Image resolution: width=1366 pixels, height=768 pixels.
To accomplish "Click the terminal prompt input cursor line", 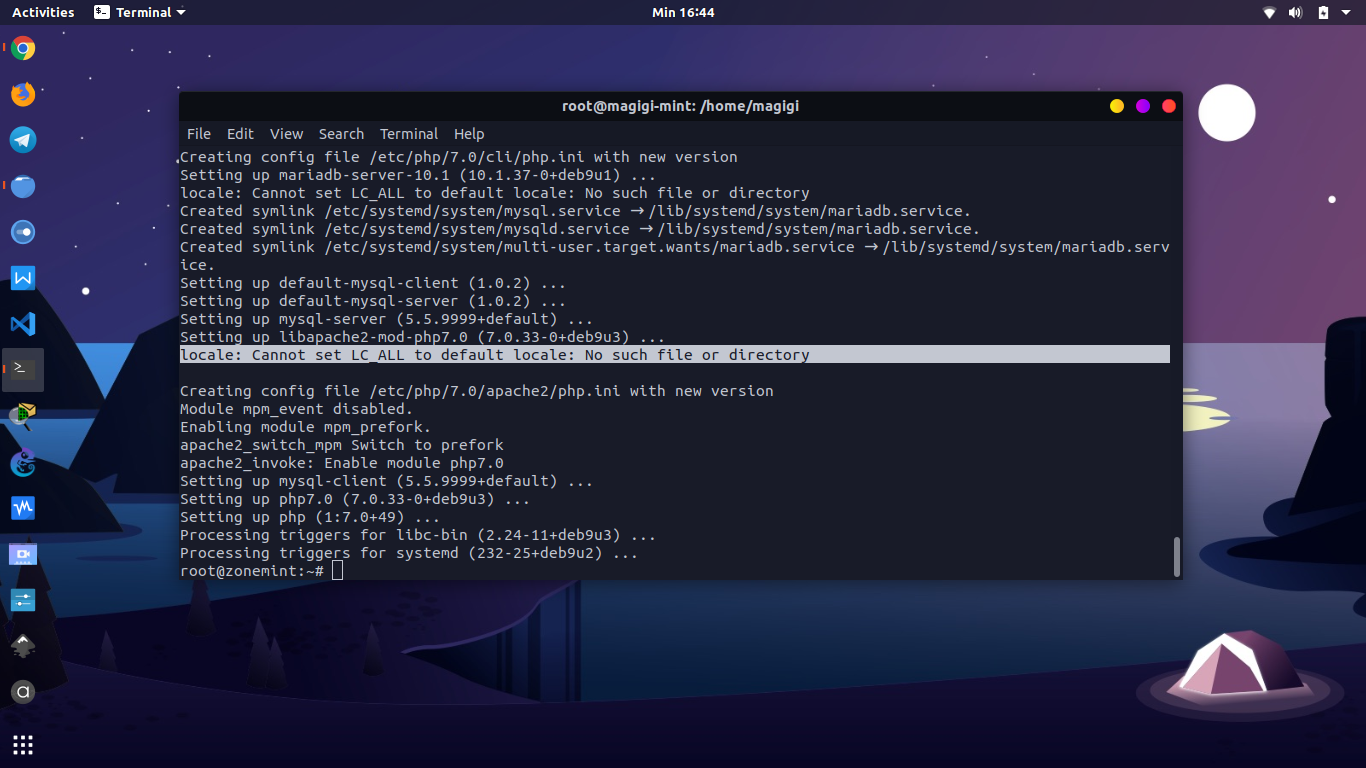I will [x=337, y=570].
